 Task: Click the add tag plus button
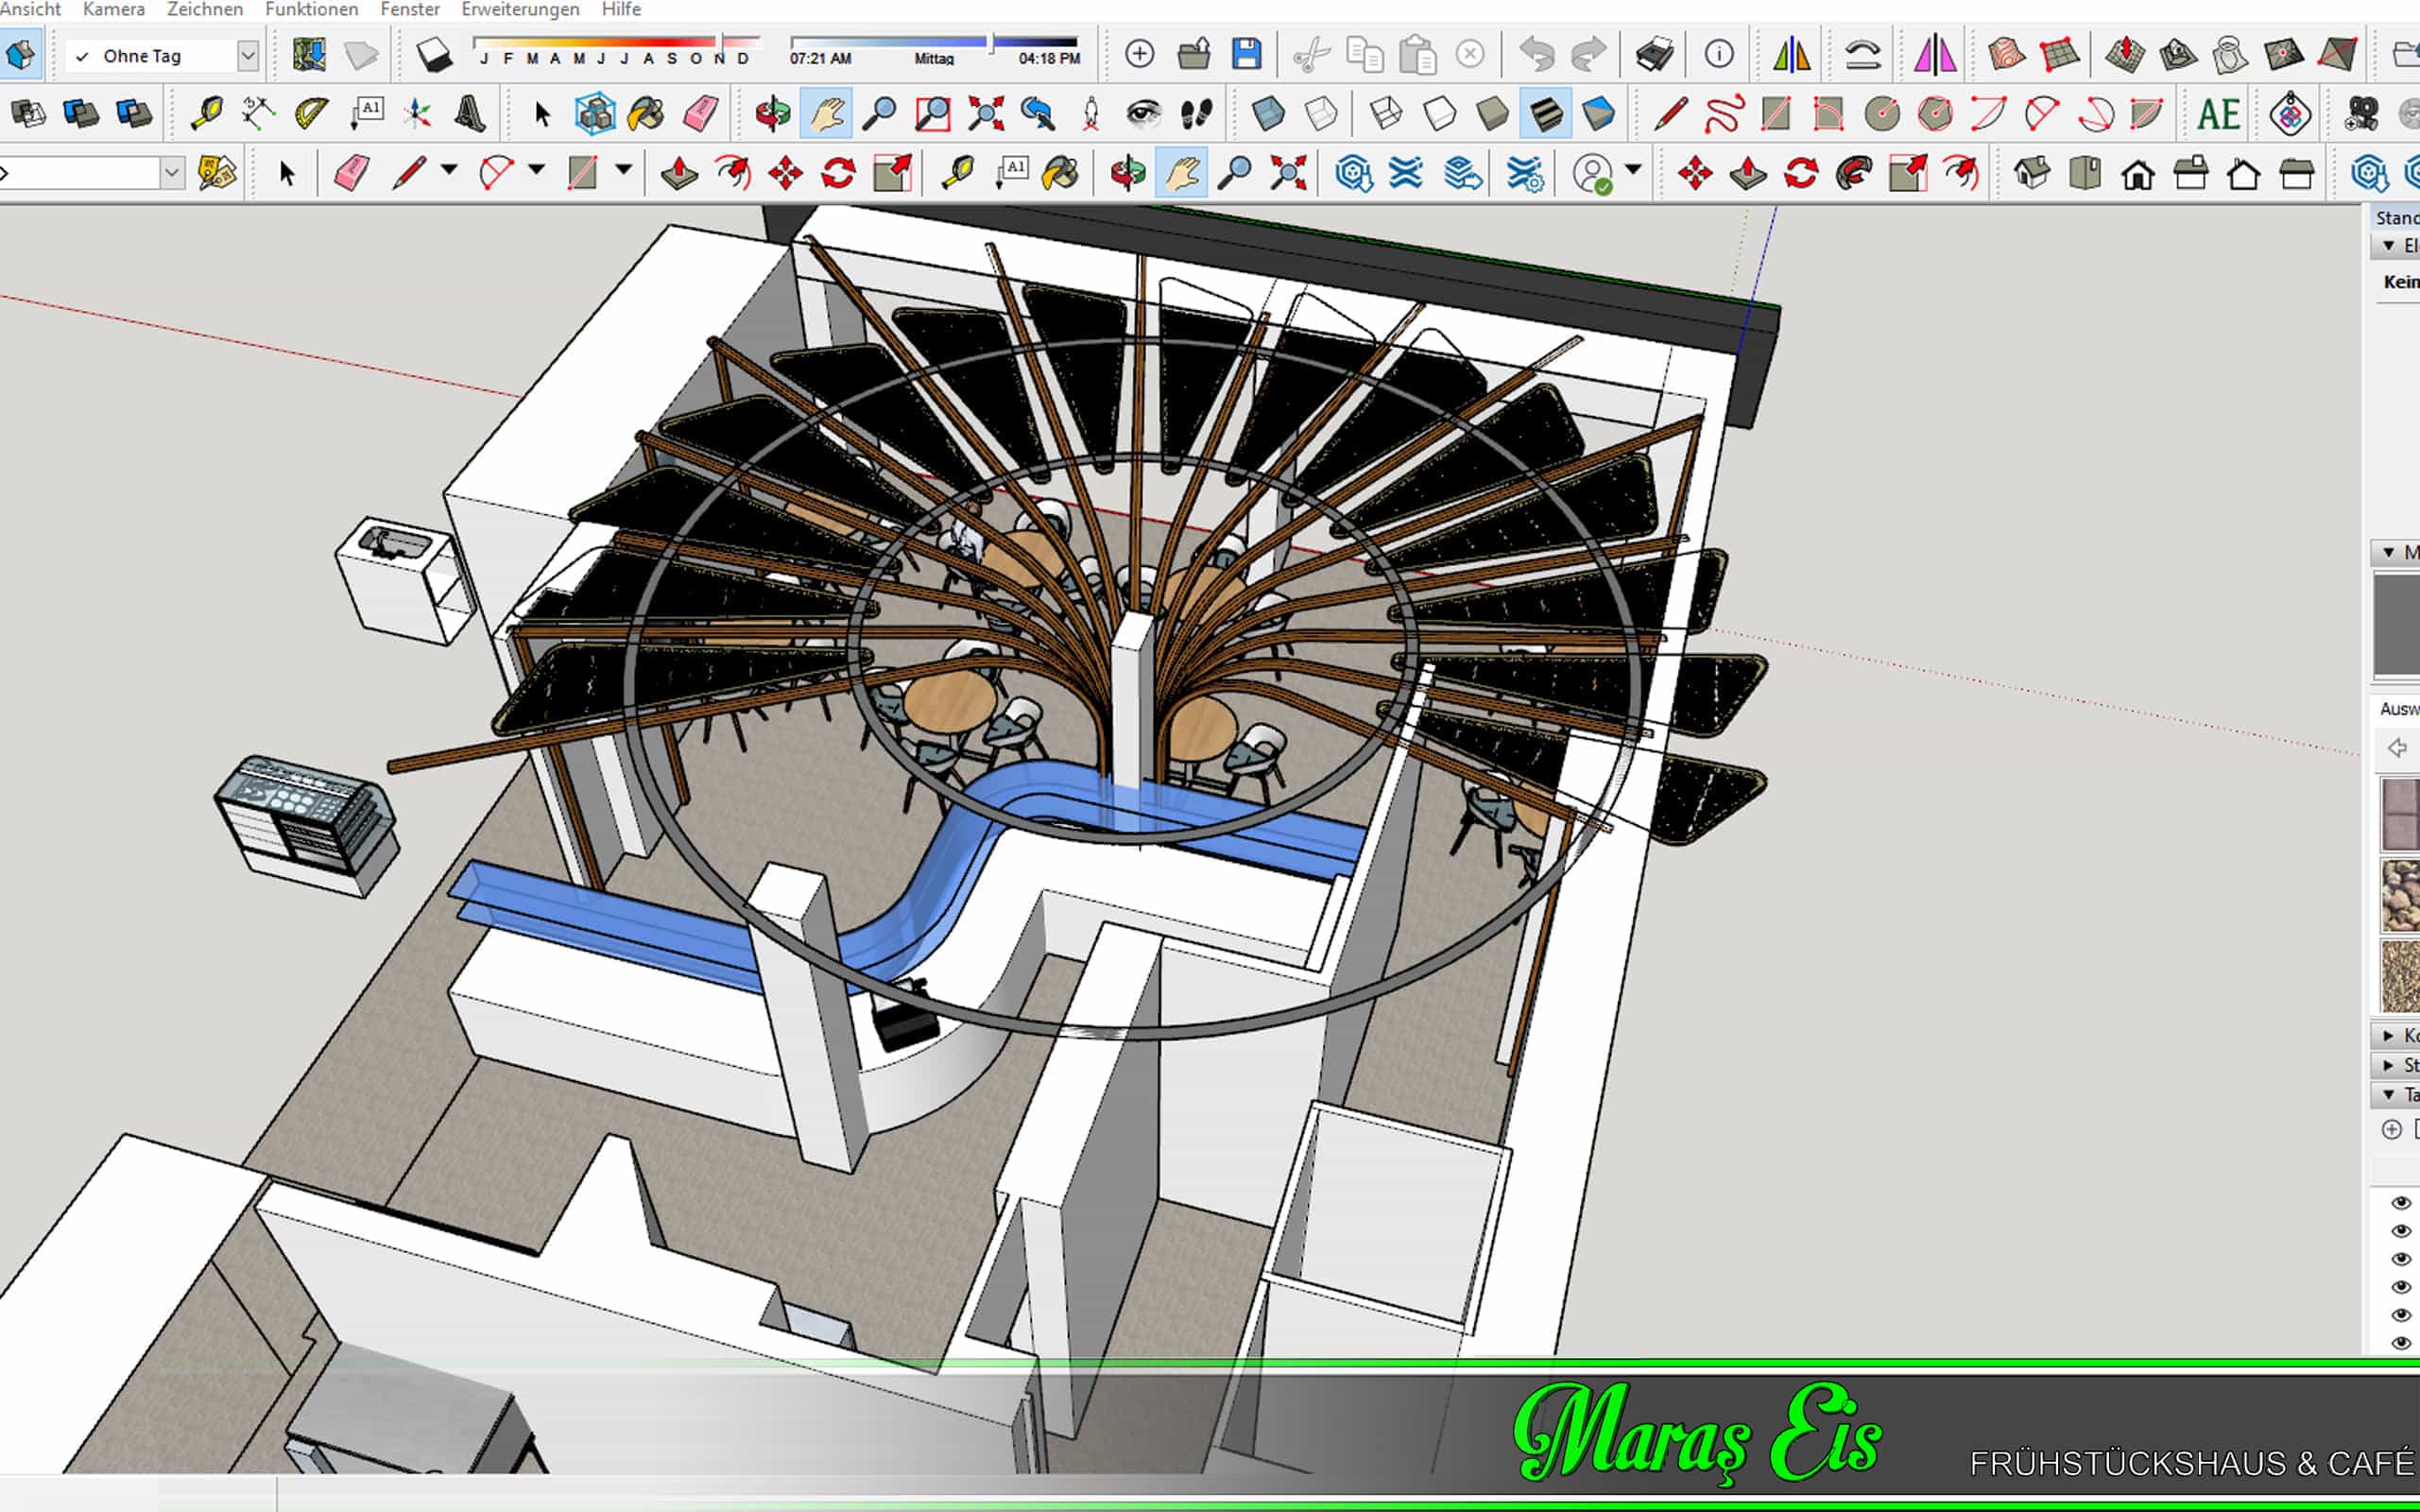point(2391,1129)
